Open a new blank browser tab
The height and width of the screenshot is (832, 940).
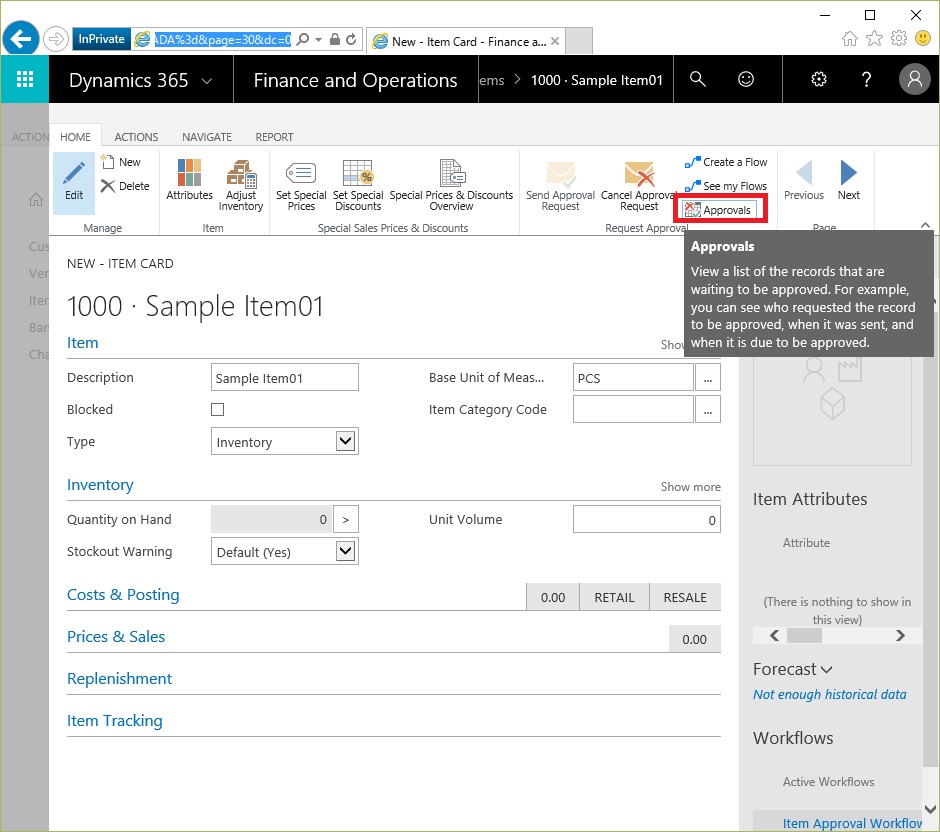(x=579, y=41)
